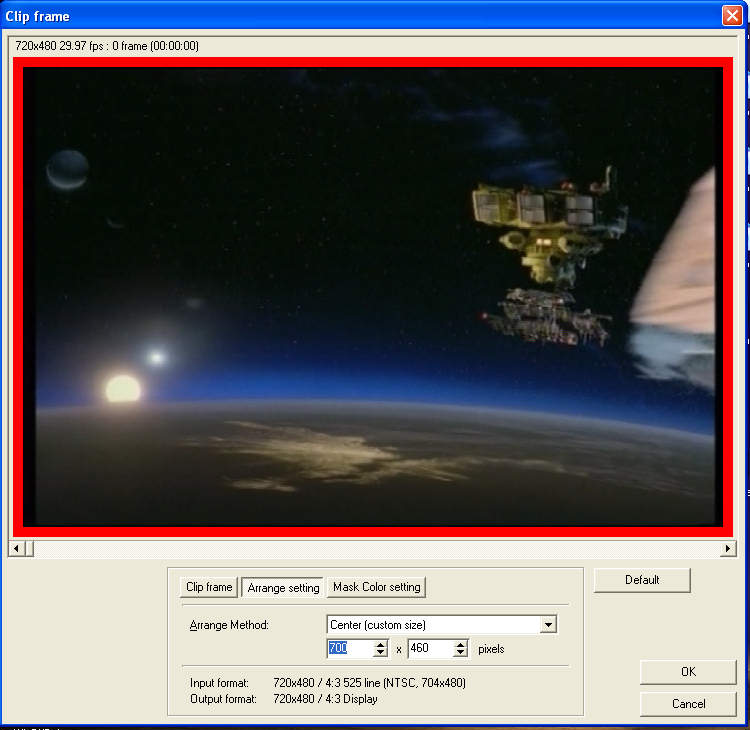Viewport: 750px width, 730px height.
Task: Select the Arrange setting tab
Action: [283, 587]
